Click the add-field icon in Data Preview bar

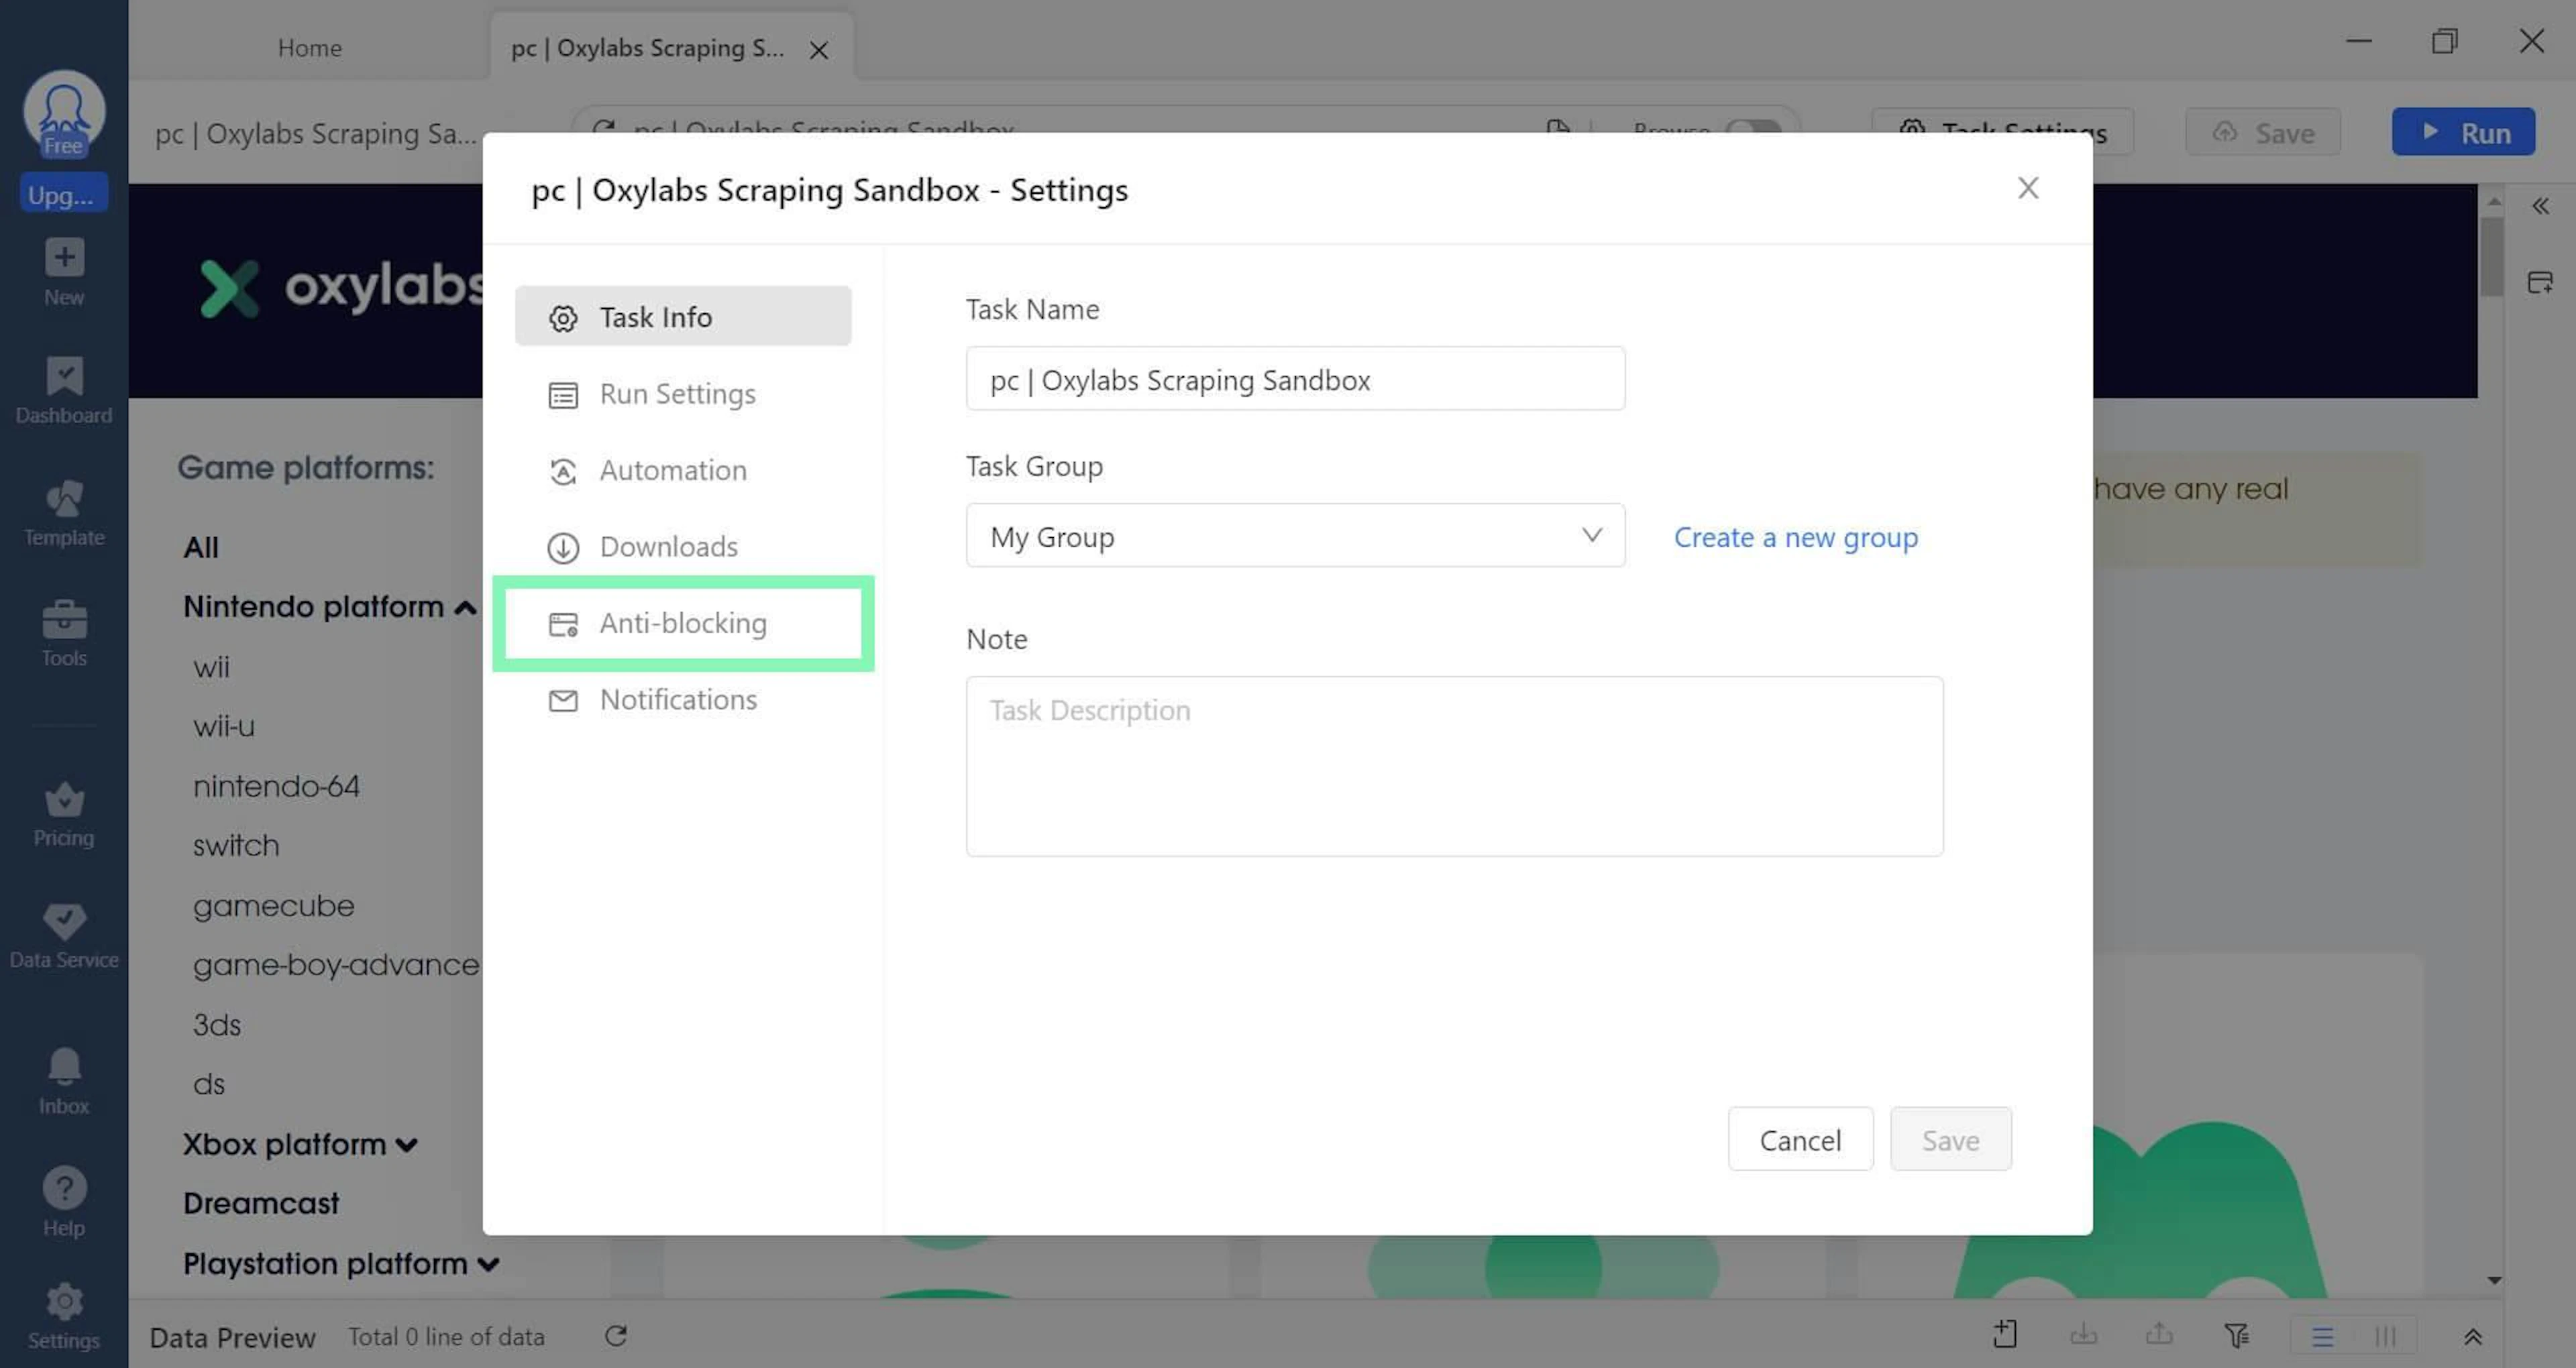click(x=2005, y=1334)
